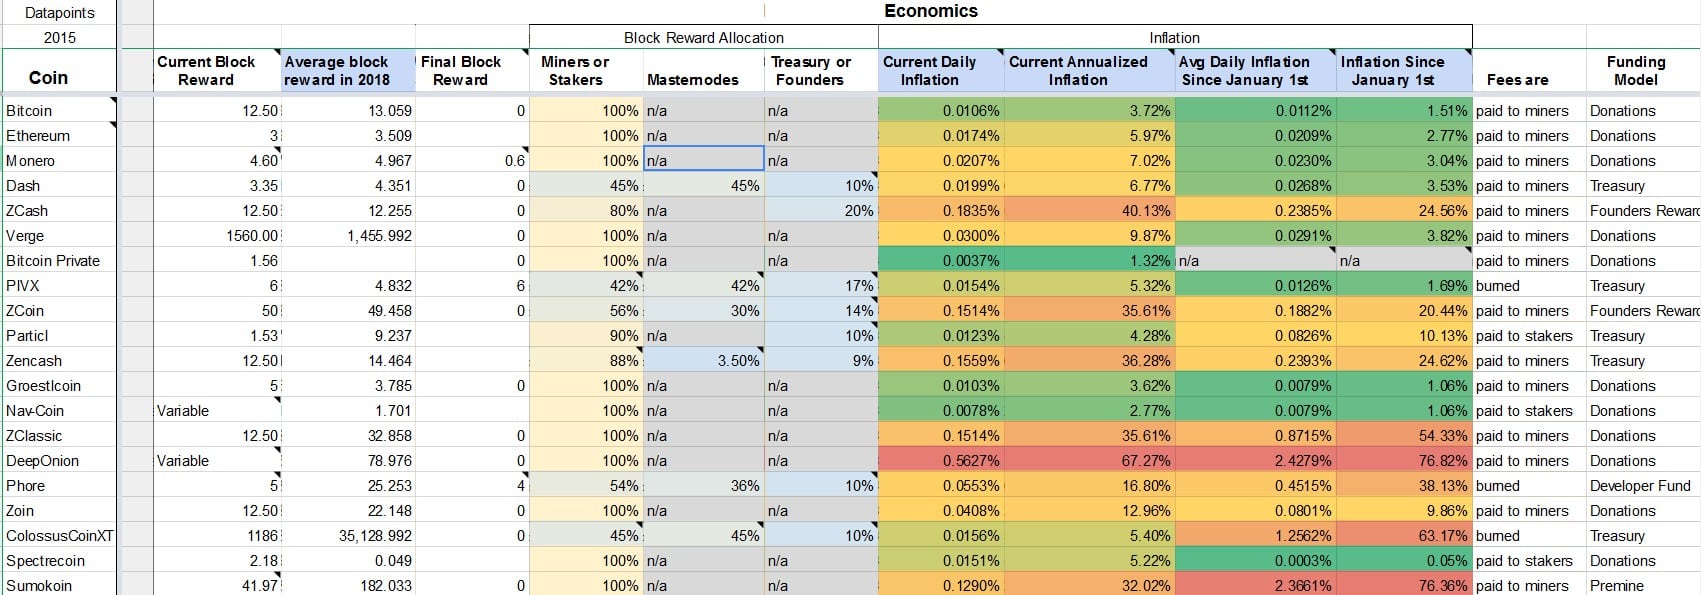Image resolution: width=1701 pixels, height=595 pixels.
Task: Click the Inflation group header cell
Action: (1175, 37)
